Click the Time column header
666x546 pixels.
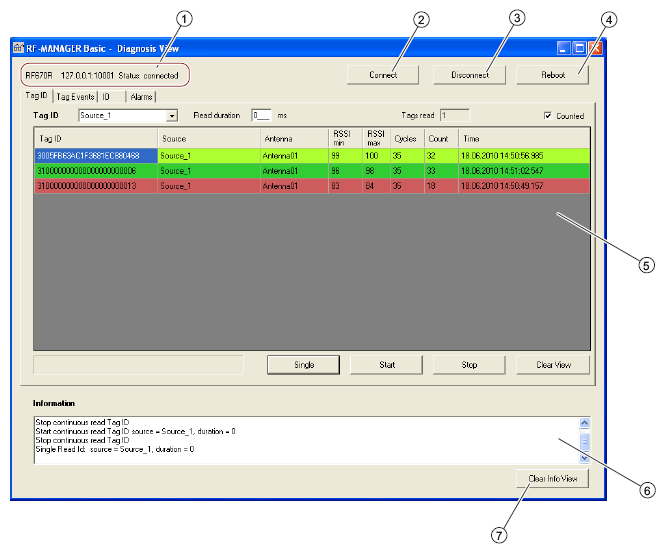point(524,139)
